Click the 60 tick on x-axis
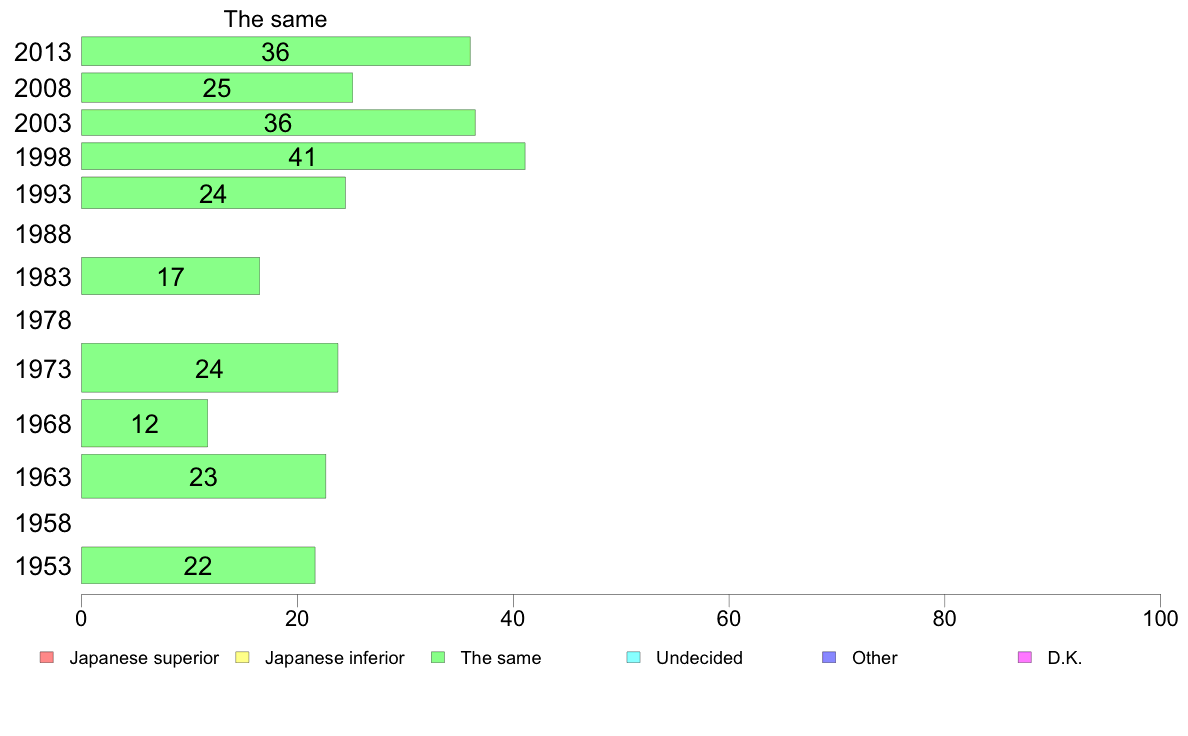This screenshot has width=1188, height=736. (x=728, y=618)
